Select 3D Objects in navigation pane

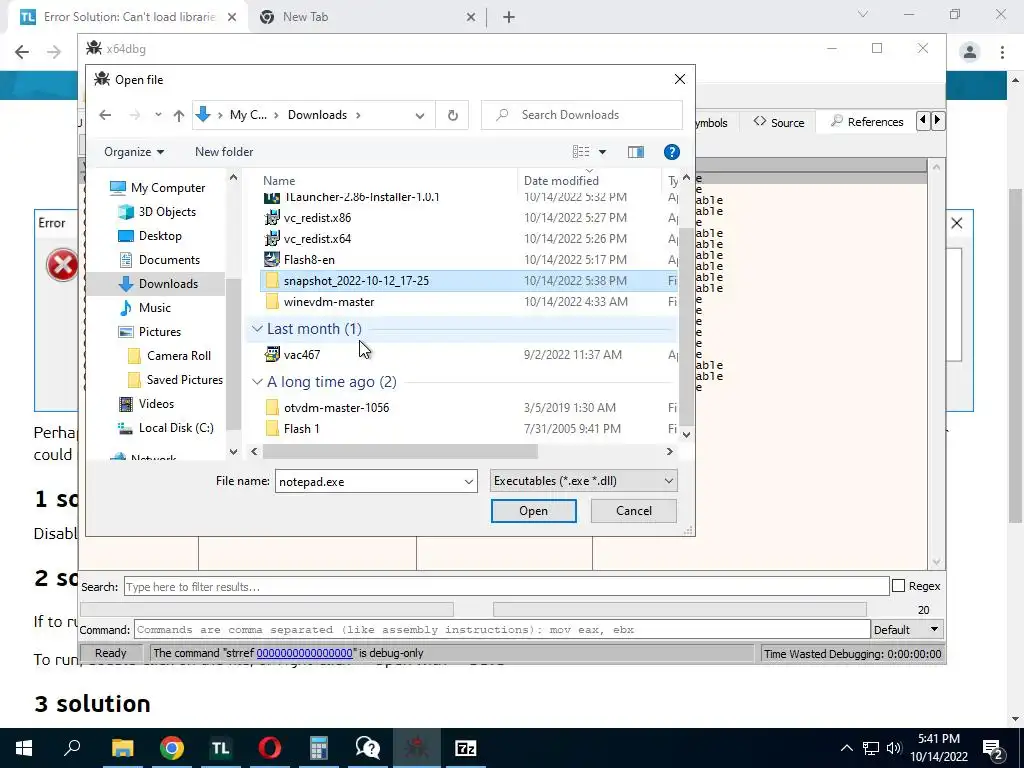157,212
